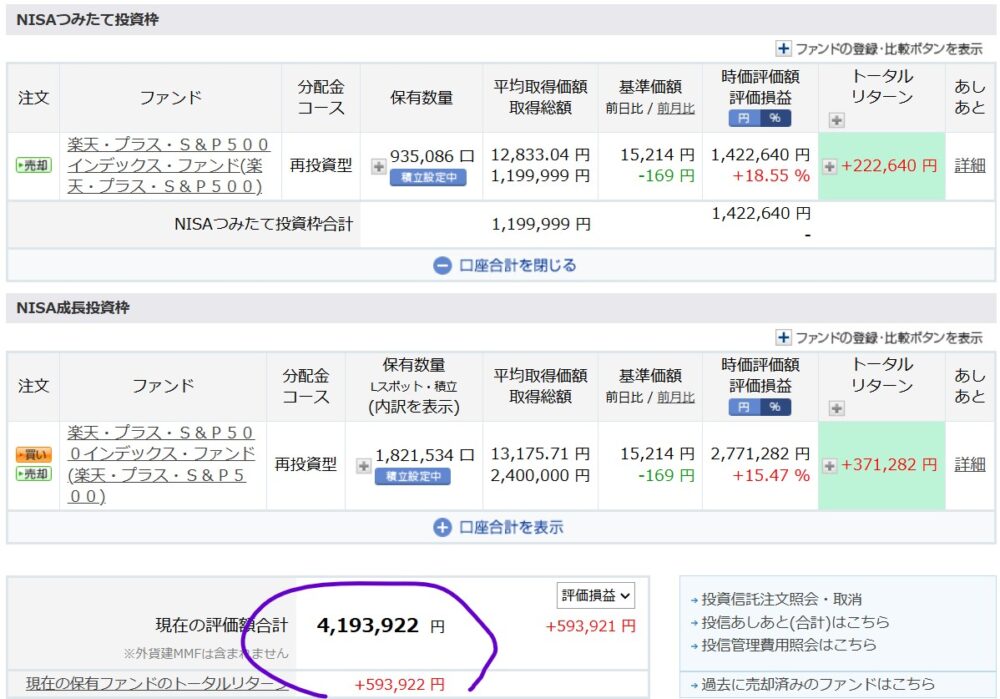Screen dimensions: 1000x699
Task: Click NISA成長投資枠 section heading
Action: click(x=73, y=308)
